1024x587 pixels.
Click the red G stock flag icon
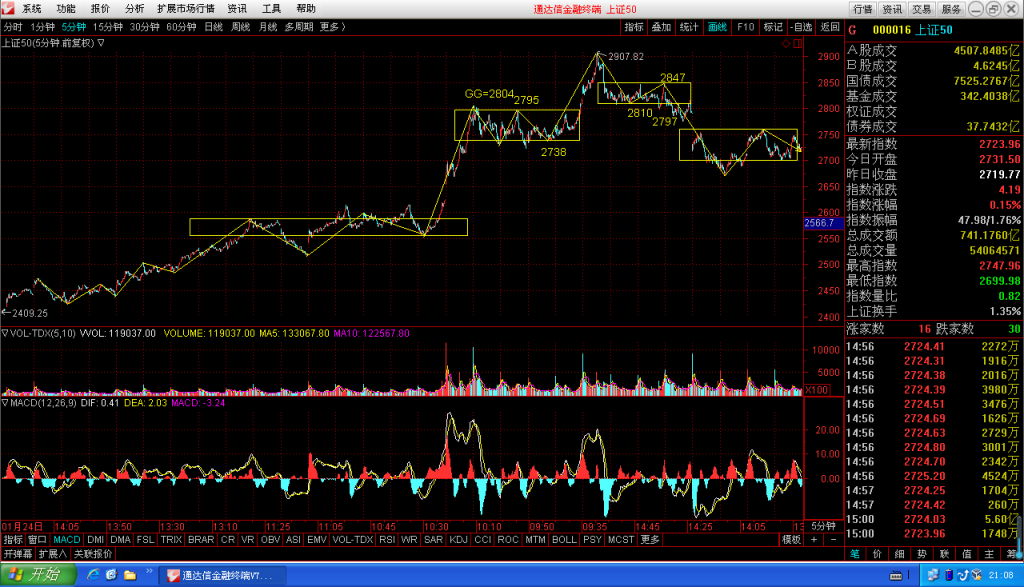click(x=852, y=30)
